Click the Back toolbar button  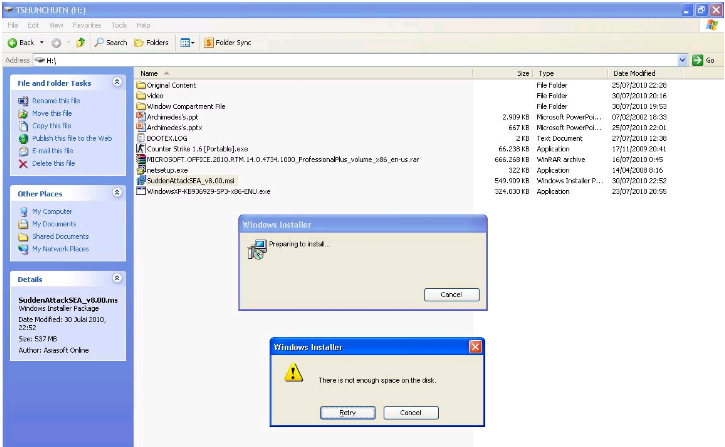point(21,43)
